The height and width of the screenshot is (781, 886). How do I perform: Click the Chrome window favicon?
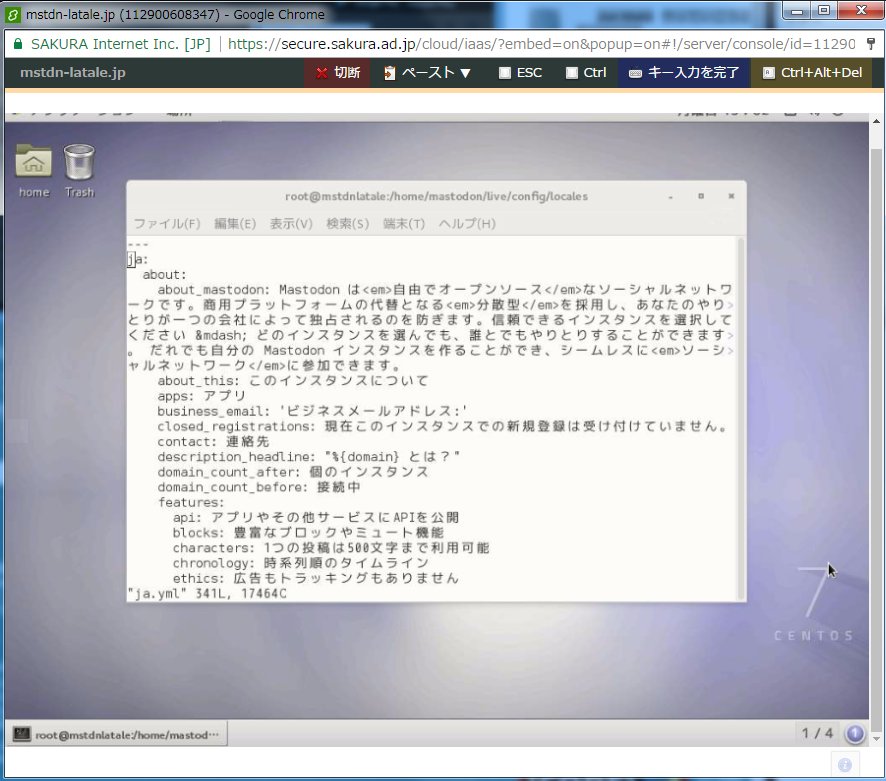pyautogui.click(x=13, y=15)
